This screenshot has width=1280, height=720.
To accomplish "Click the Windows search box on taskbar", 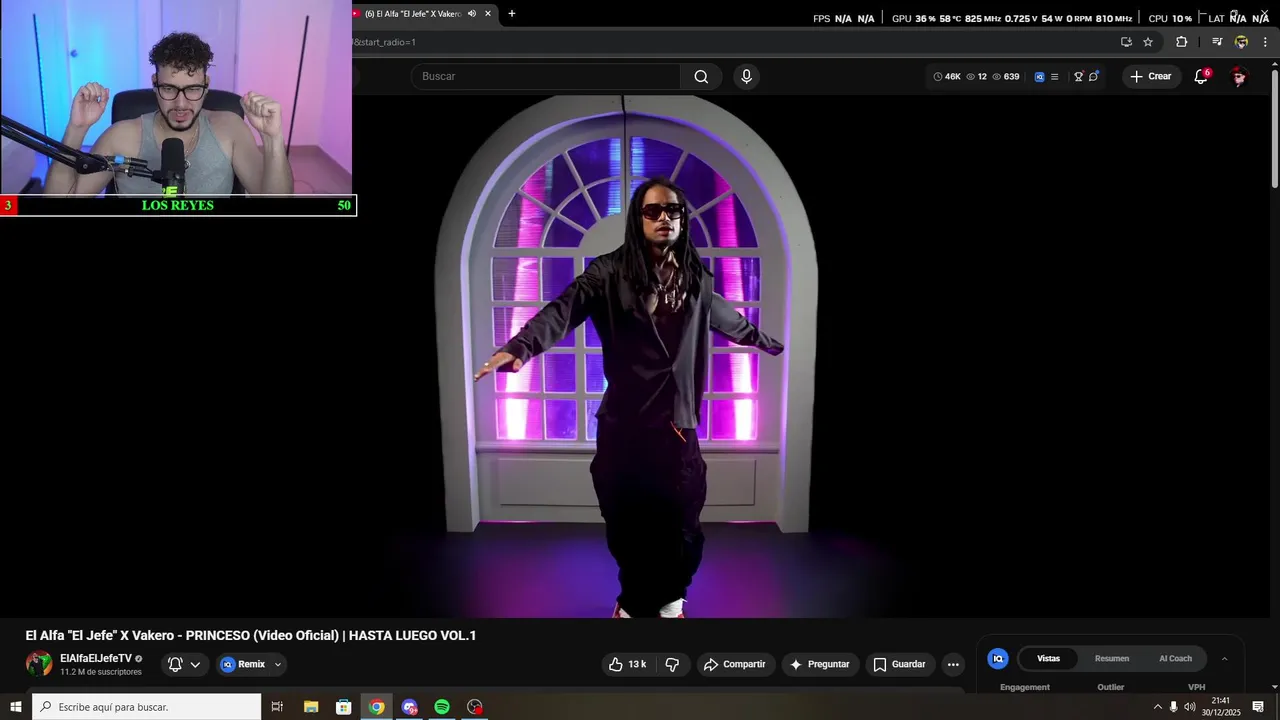I will pyautogui.click(x=146, y=707).
